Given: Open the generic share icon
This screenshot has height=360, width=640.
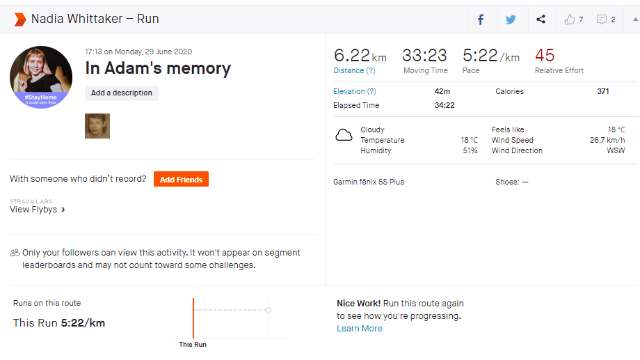Looking at the screenshot, I should coord(540,19).
